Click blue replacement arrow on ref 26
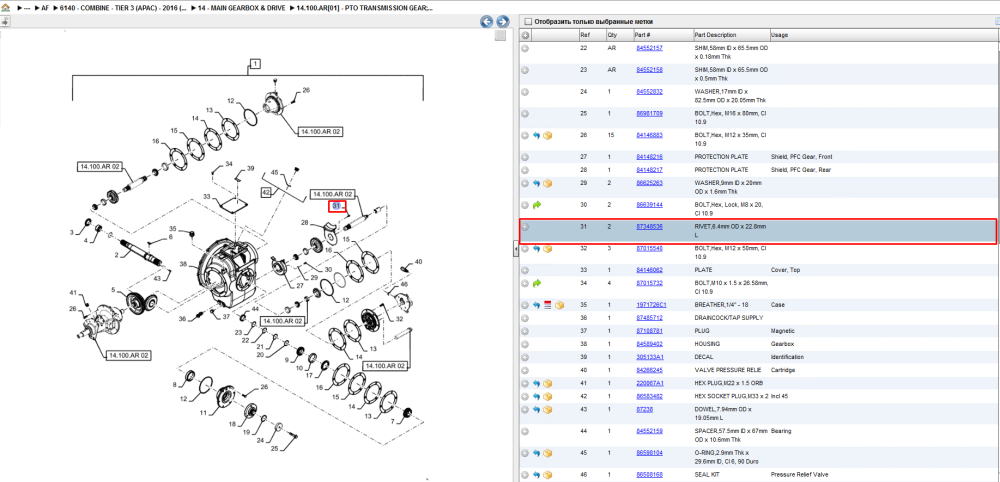This screenshot has height=482, width=1000. pyautogui.click(x=536, y=135)
